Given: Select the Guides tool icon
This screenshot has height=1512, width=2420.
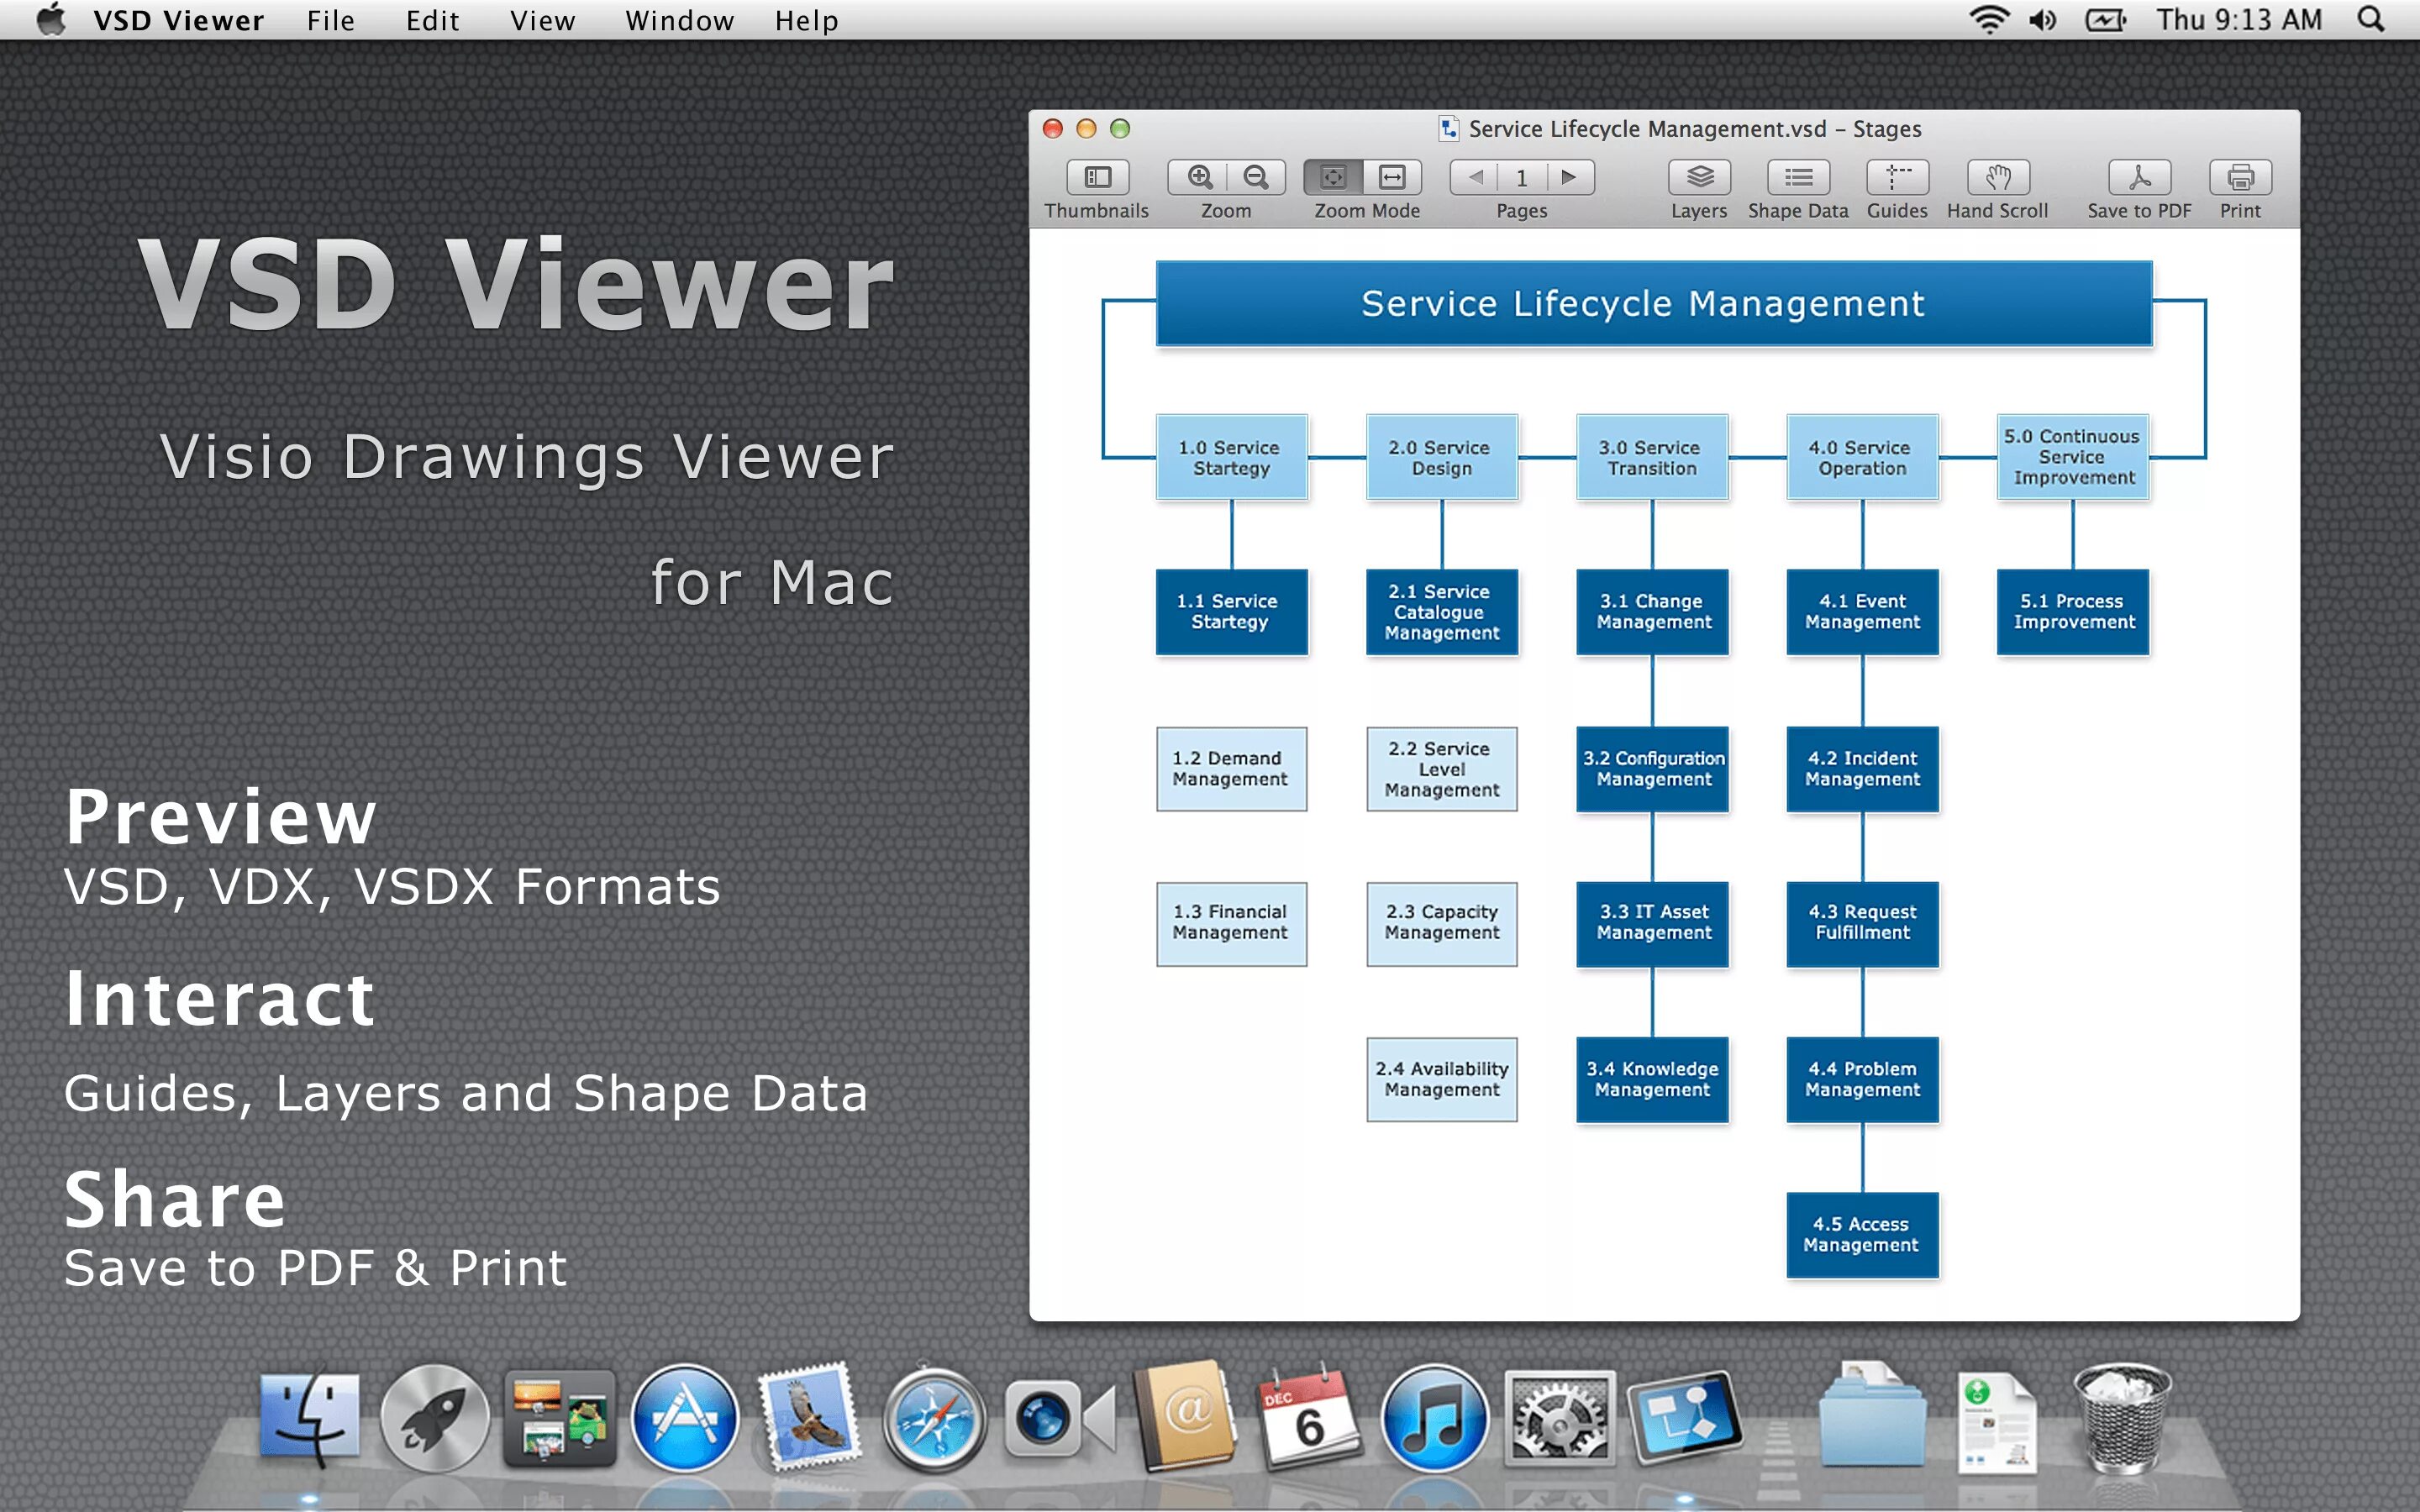Looking at the screenshot, I should point(1901,181).
